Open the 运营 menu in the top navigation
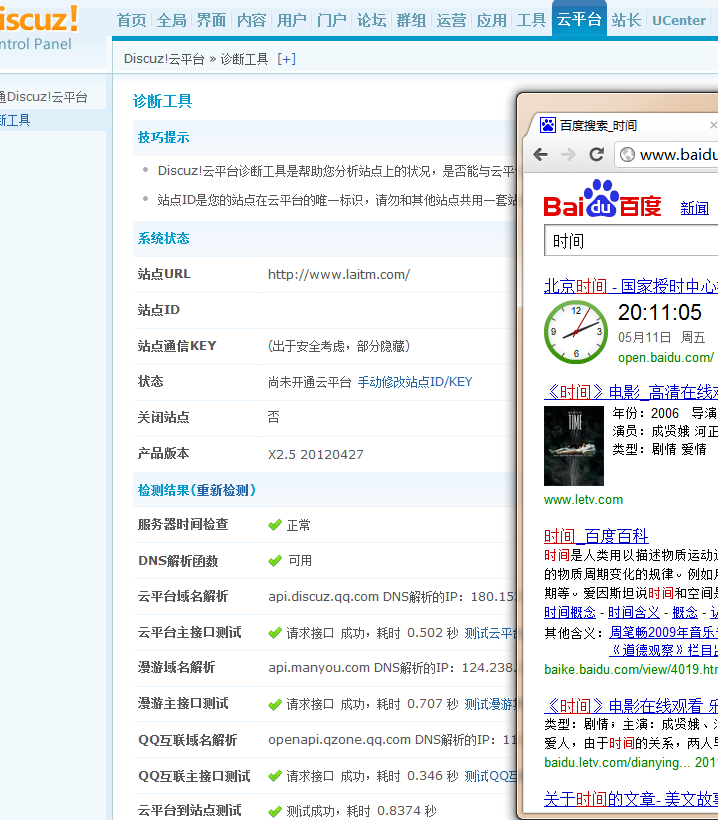This screenshot has width=718, height=820. tap(451, 20)
